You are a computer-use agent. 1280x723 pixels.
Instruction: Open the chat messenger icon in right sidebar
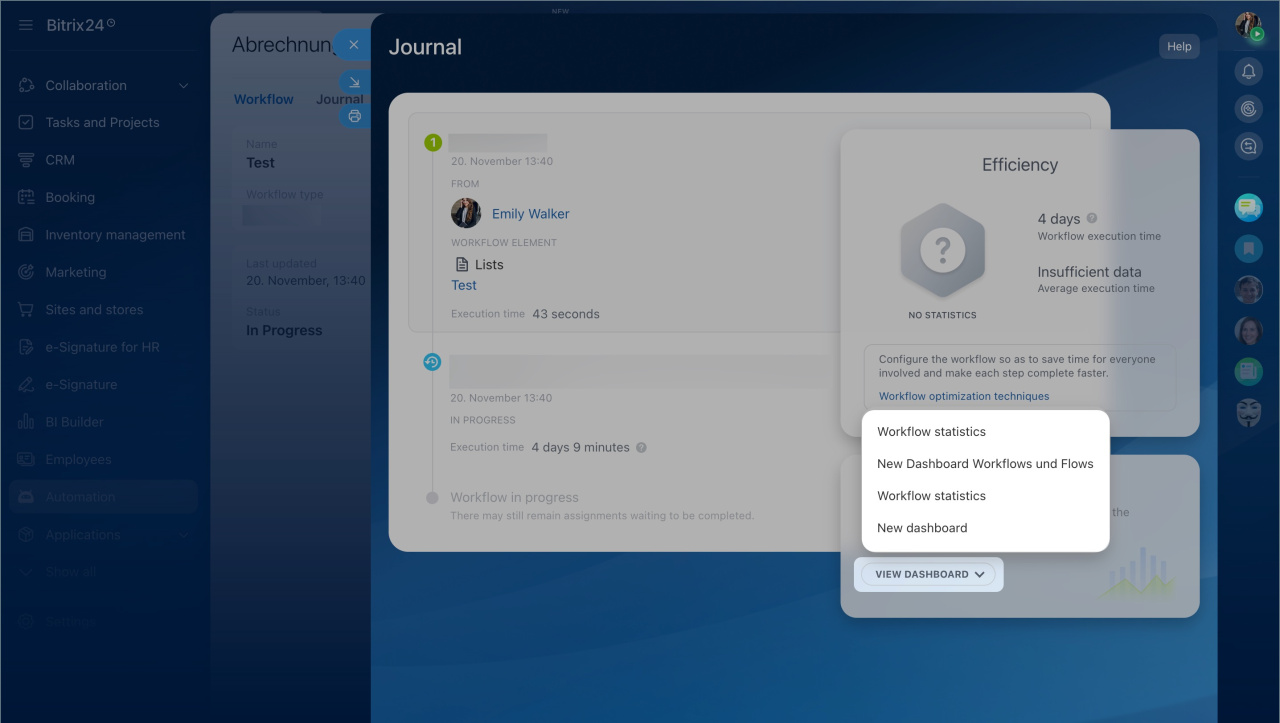tap(1248, 207)
